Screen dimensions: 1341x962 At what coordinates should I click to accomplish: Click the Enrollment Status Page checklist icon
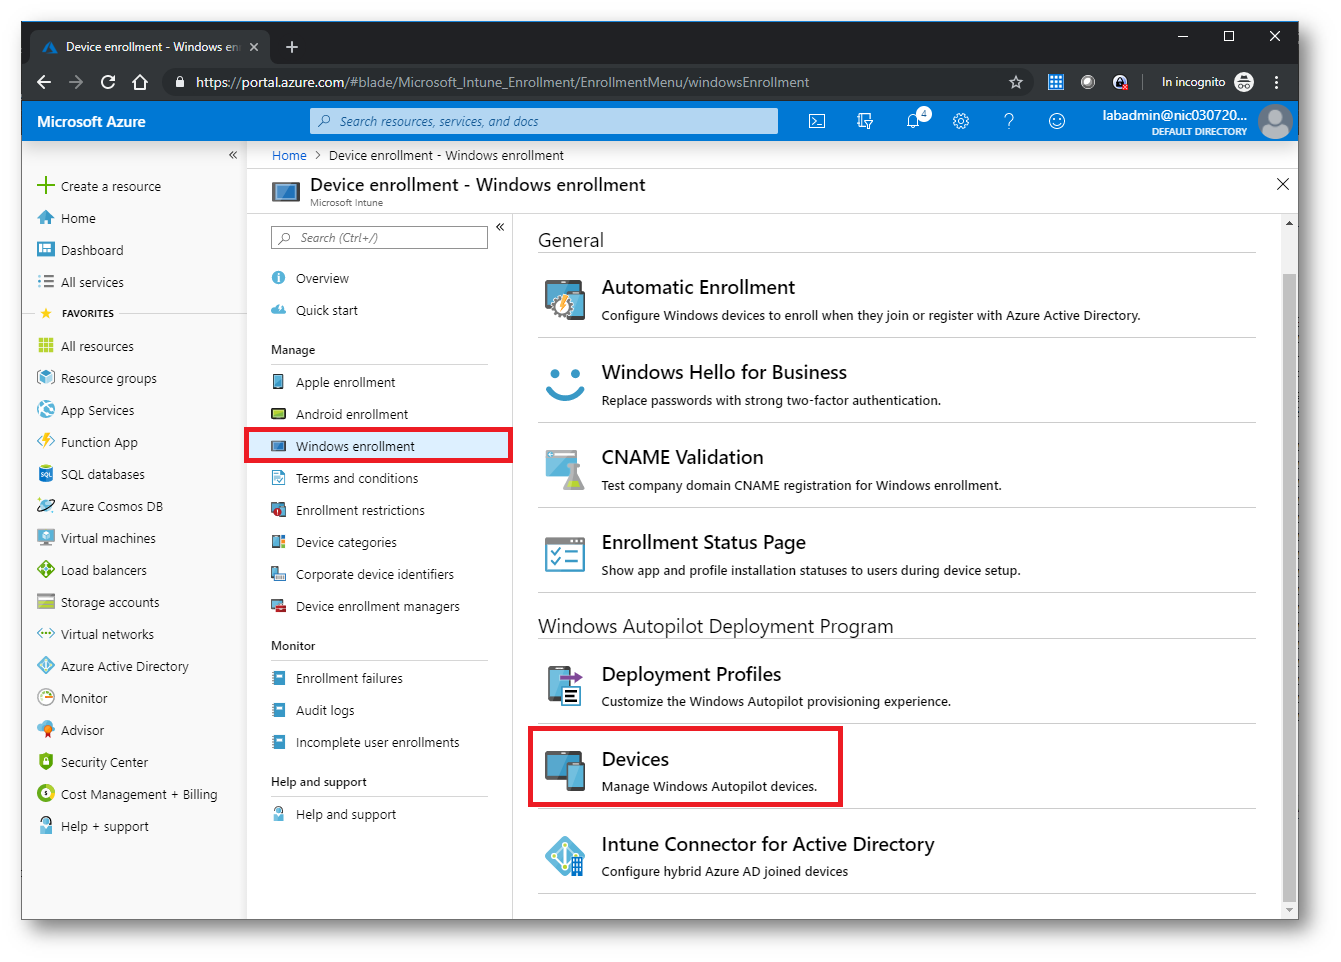565,554
